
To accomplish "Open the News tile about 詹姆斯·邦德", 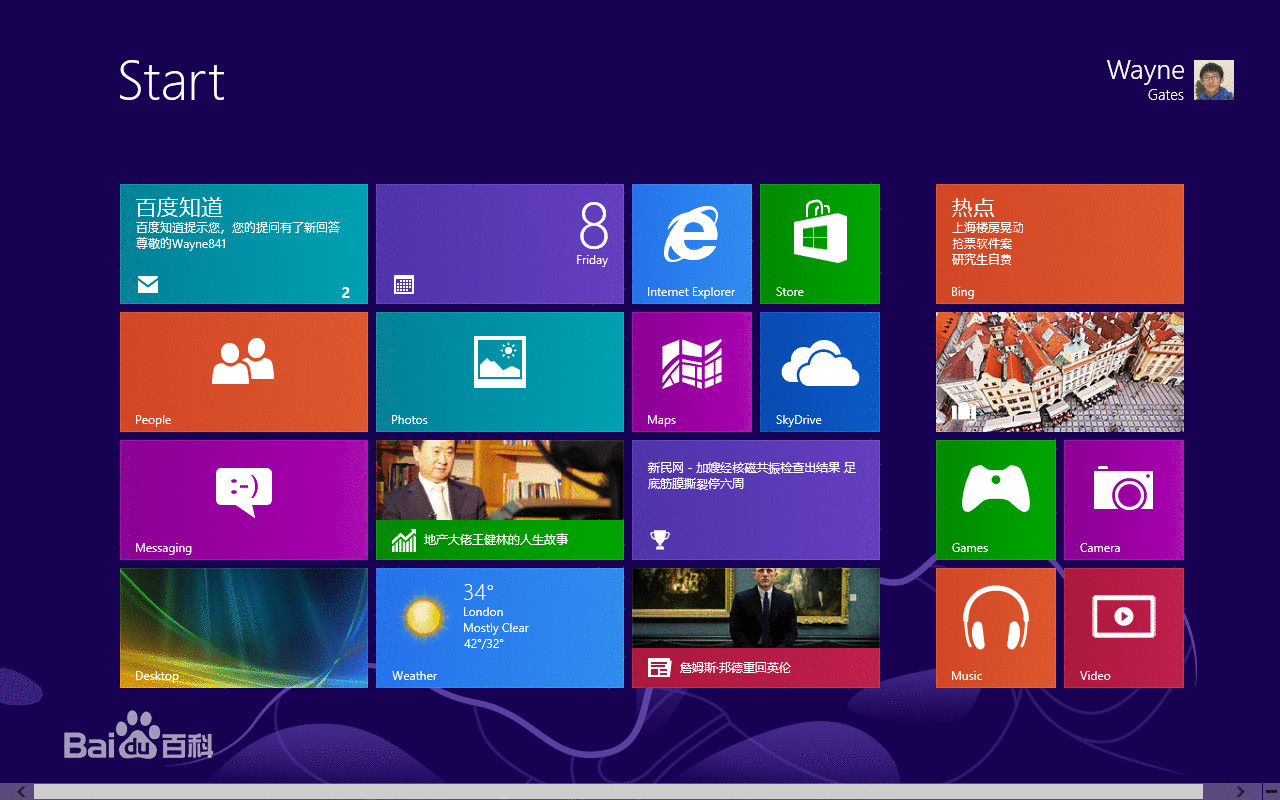I will (x=756, y=628).
